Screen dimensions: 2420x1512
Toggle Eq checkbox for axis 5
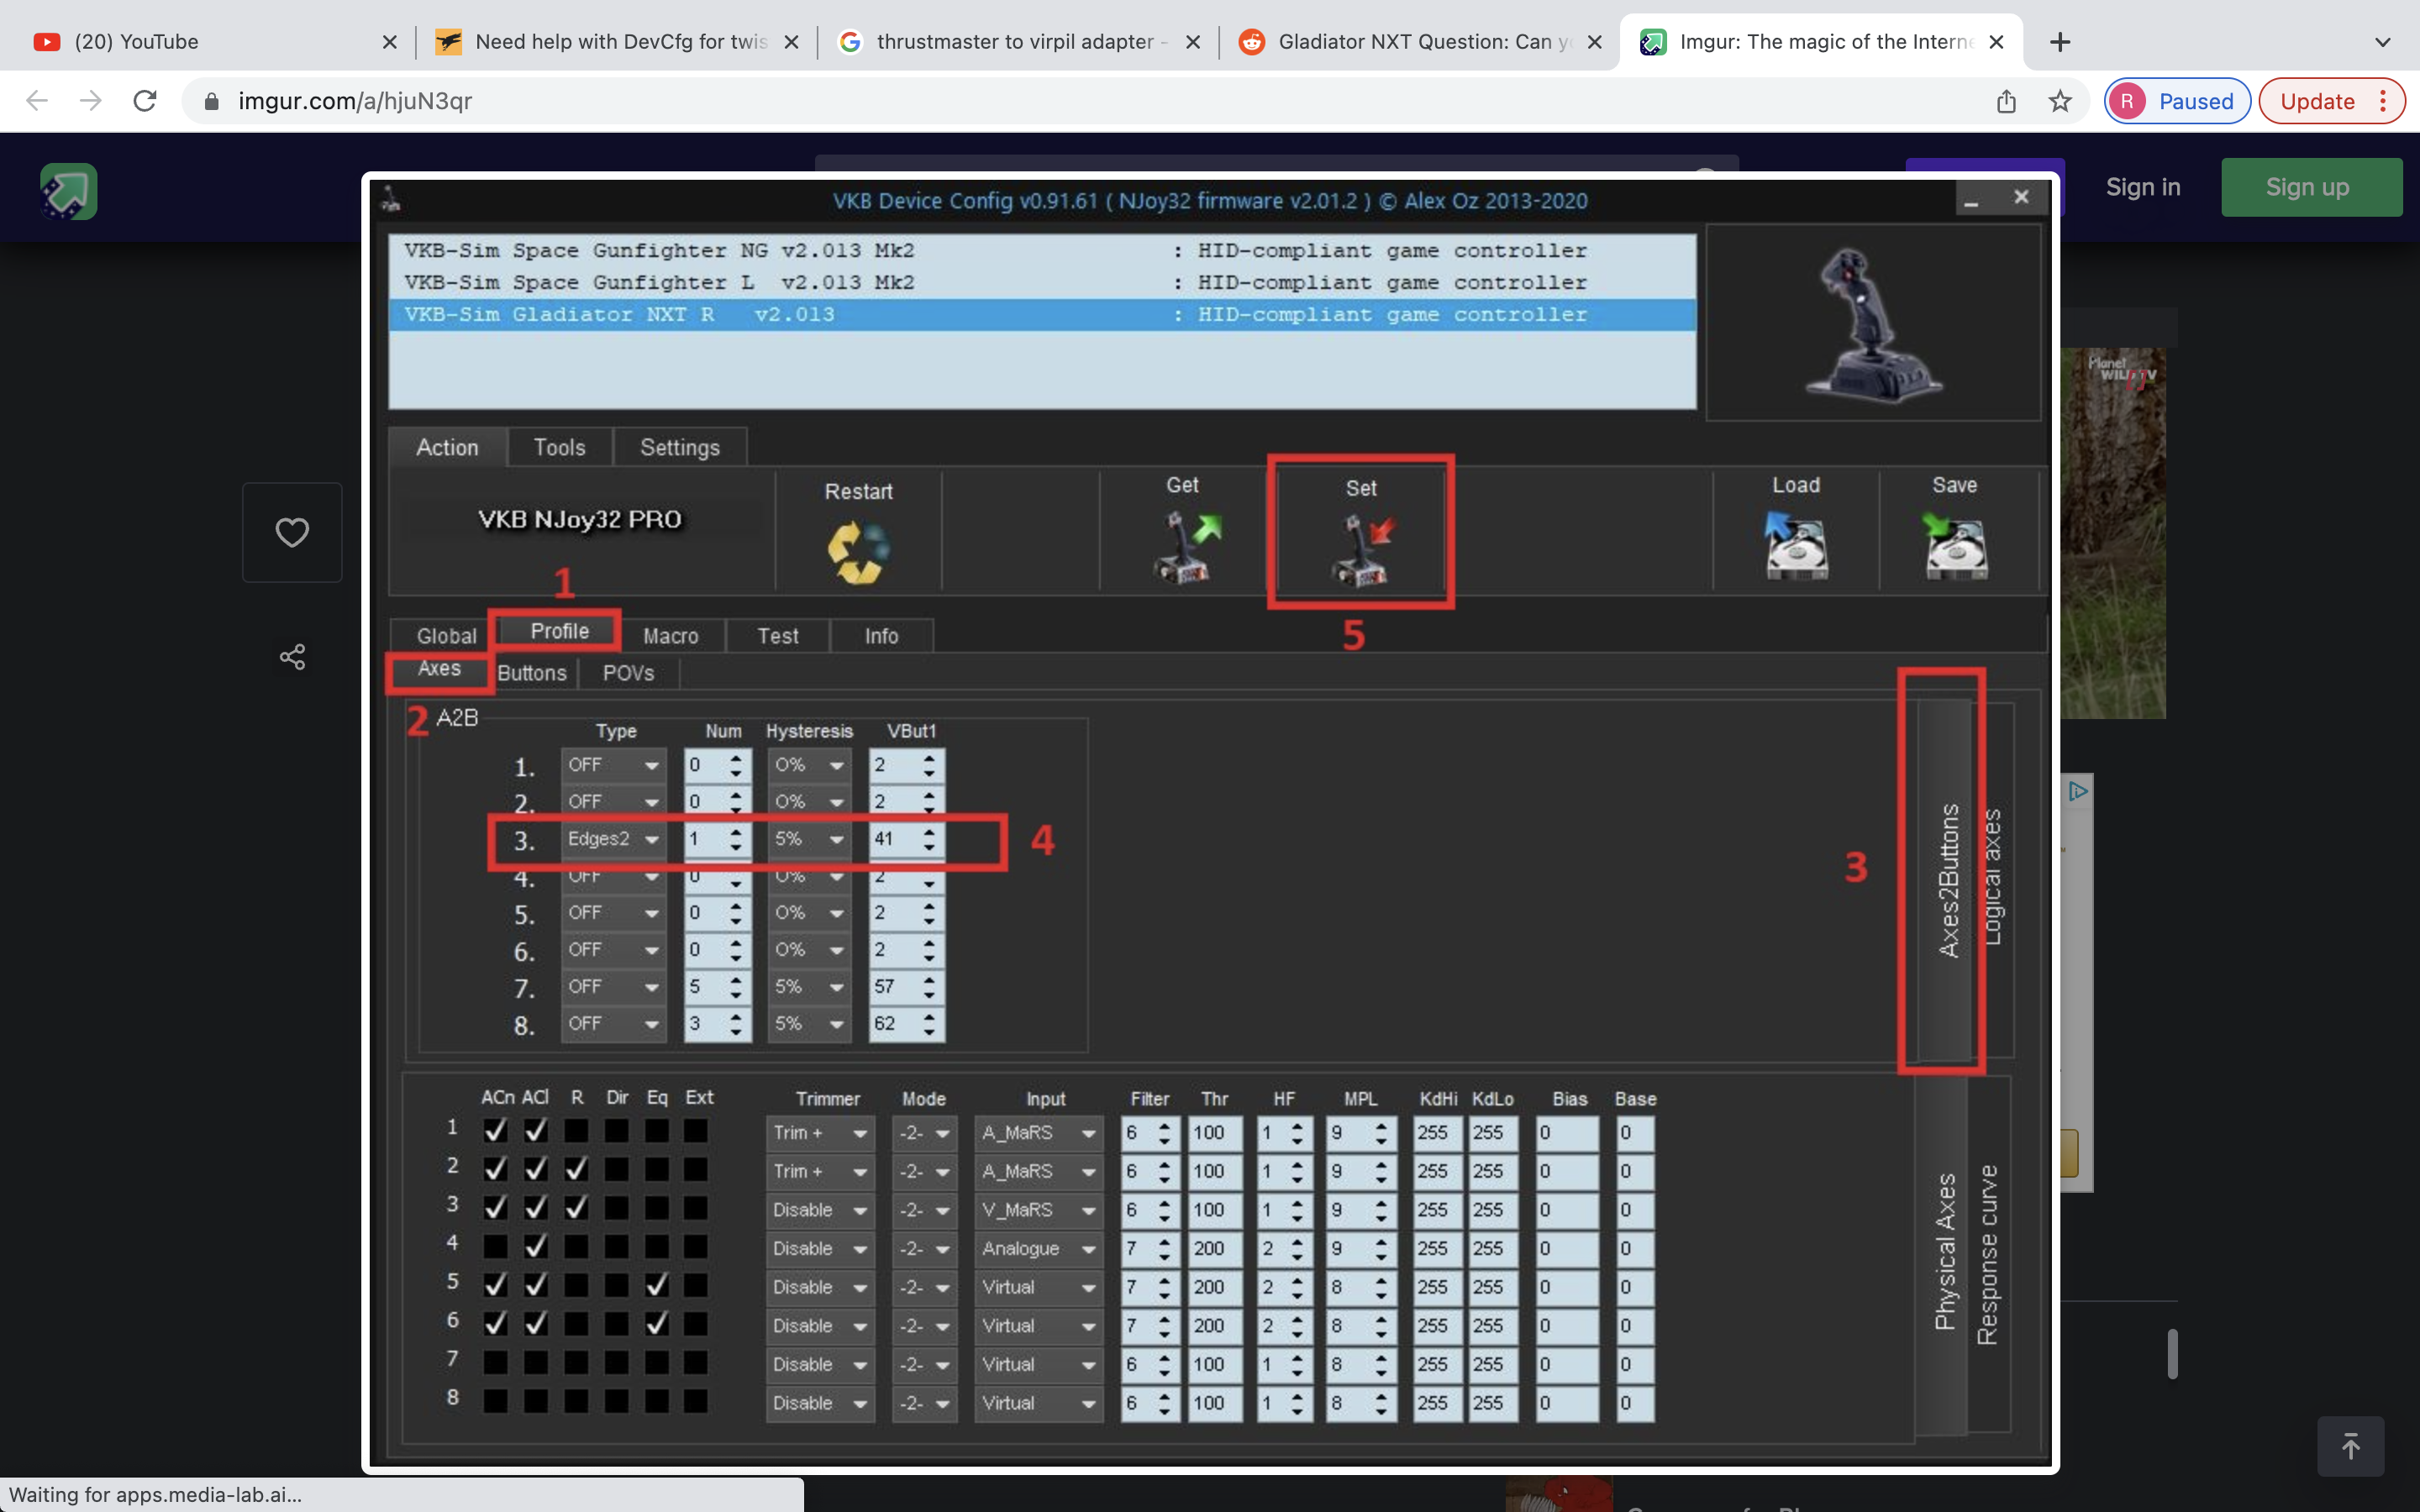(x=657, y=1285)
